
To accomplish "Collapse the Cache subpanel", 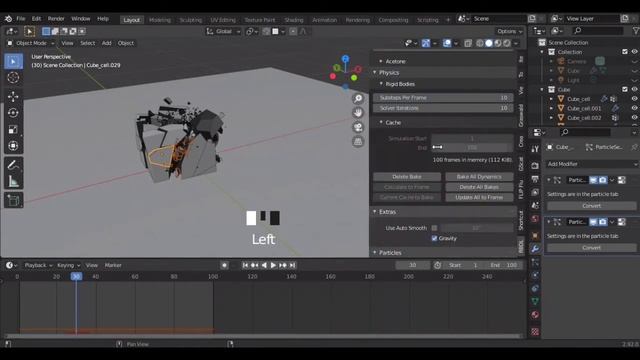I will (381, 122).
